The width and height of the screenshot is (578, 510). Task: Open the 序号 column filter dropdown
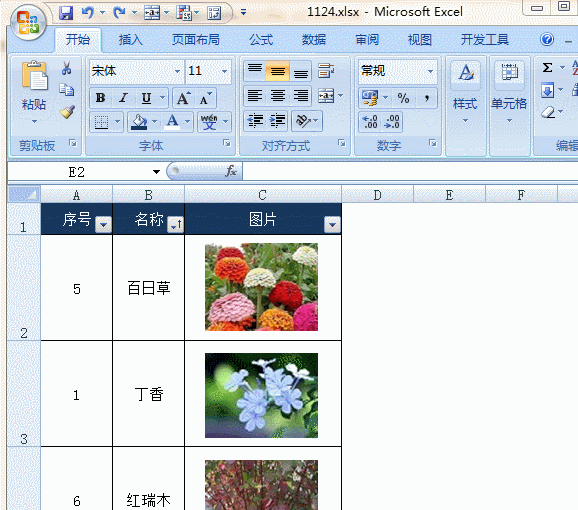coord(103,224)
